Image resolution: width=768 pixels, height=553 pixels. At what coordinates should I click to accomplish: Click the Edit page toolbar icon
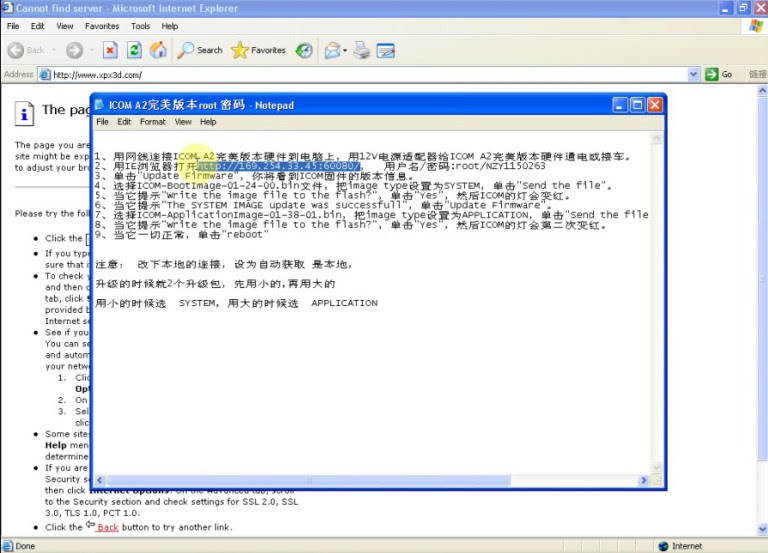point(385,50)
